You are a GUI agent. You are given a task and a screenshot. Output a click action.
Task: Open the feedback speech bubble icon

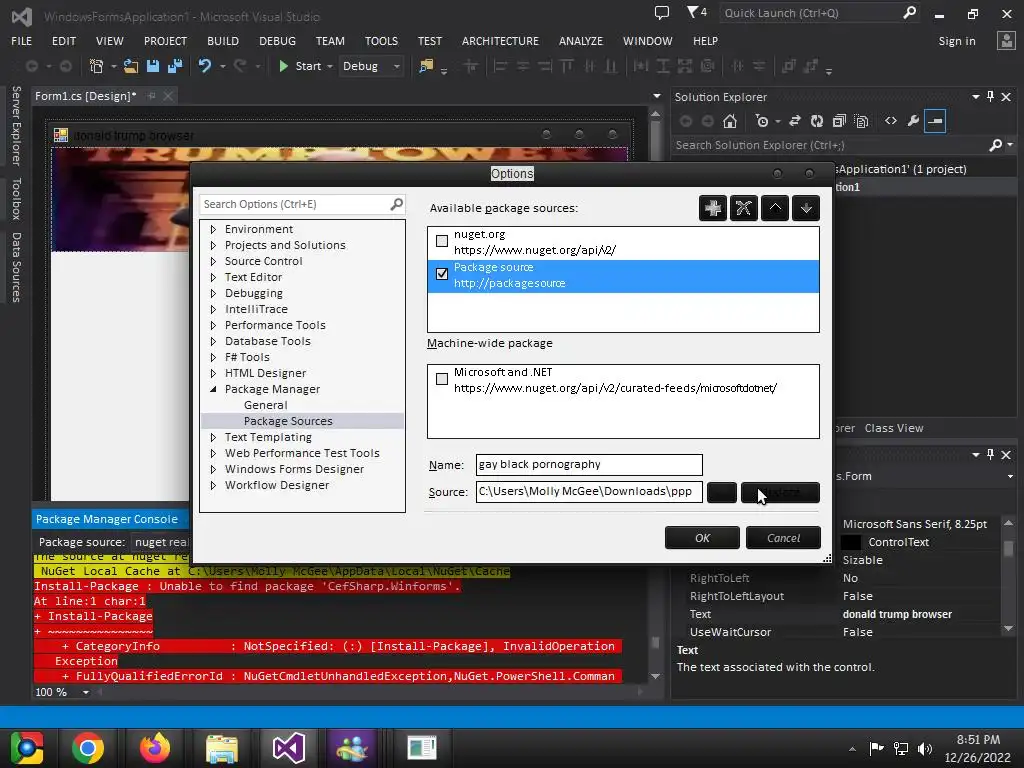pyautogui.click(x=662, y=12)
